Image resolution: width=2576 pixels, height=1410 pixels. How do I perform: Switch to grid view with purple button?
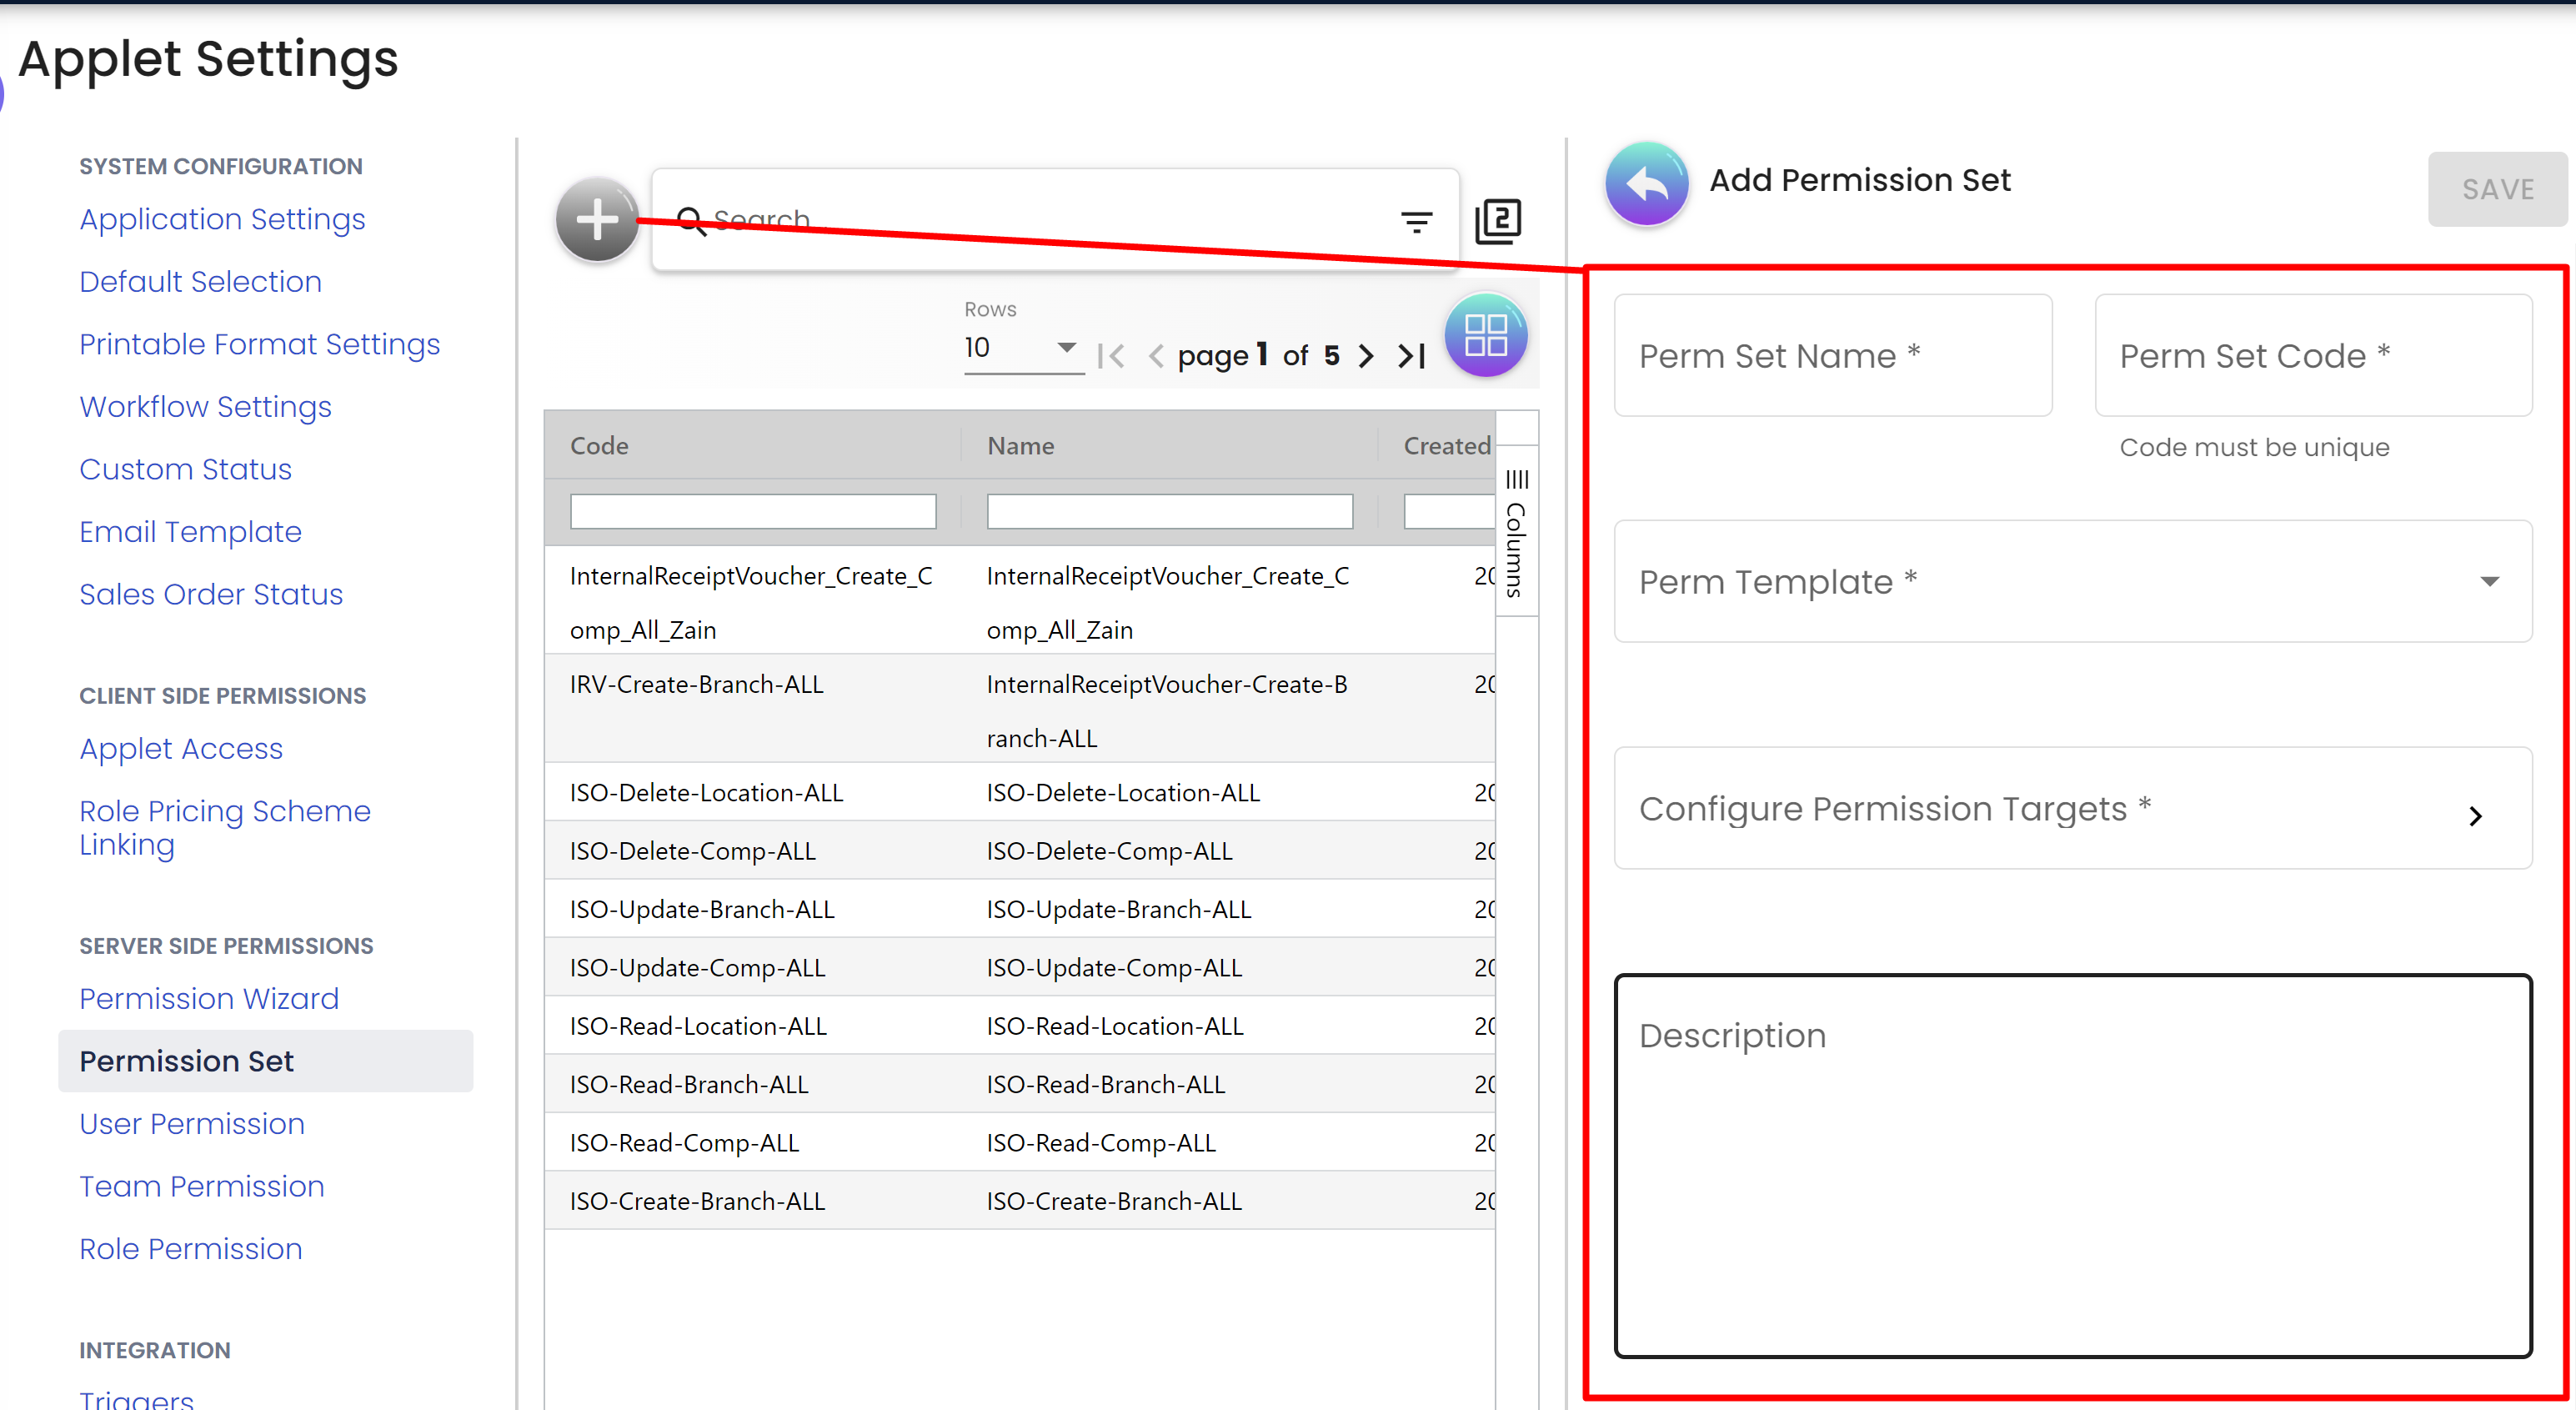coord(1485,335)
